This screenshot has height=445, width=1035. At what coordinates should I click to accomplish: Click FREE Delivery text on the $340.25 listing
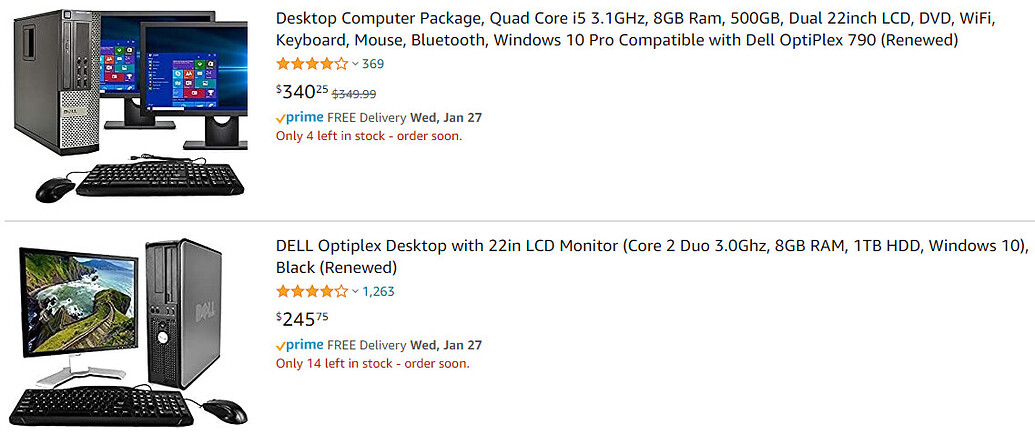[365, 117]
